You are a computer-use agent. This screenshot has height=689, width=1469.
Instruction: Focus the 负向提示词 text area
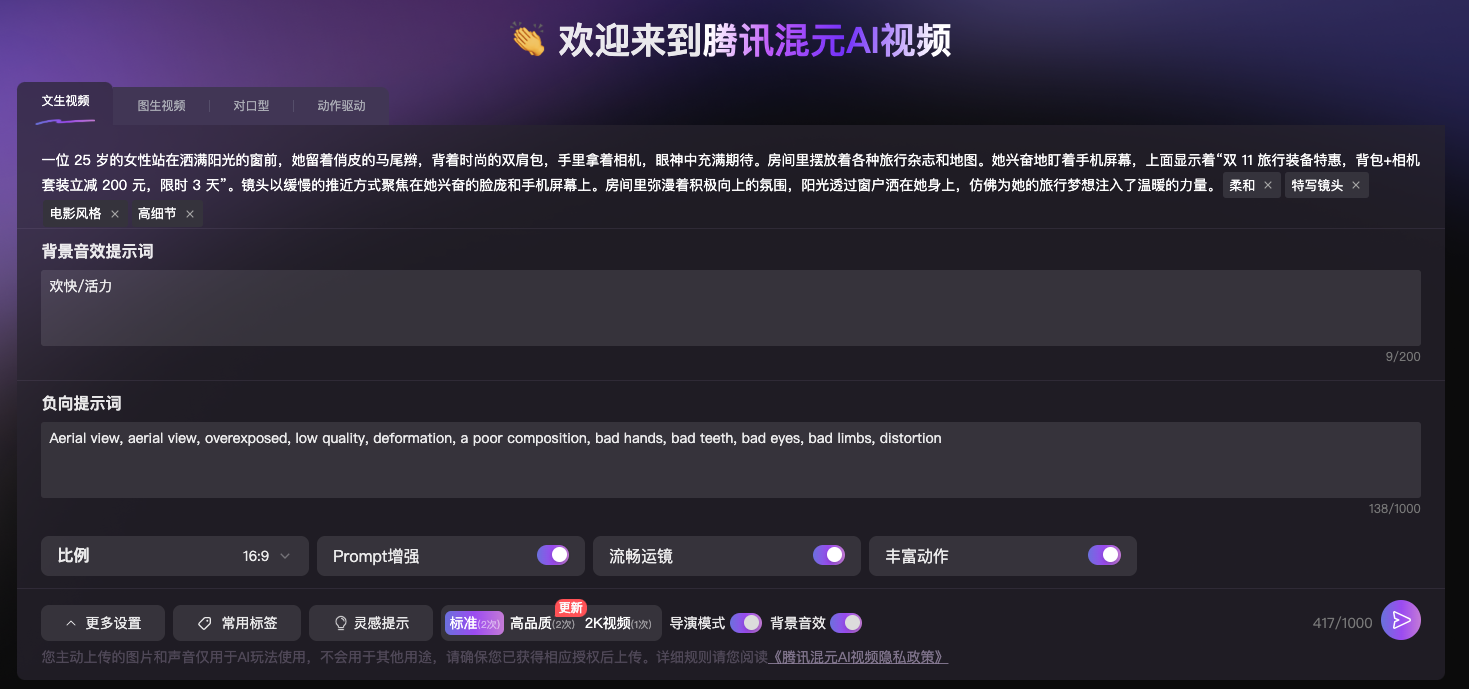pos(731,460)
